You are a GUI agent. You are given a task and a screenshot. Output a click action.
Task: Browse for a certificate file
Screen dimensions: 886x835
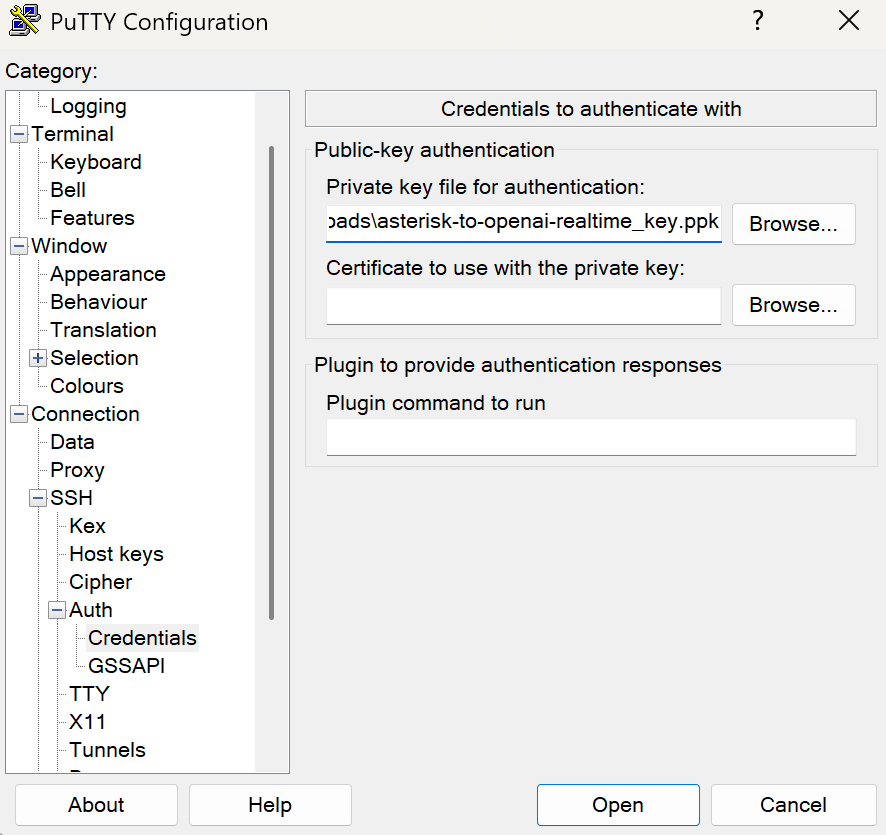(793, 305)
